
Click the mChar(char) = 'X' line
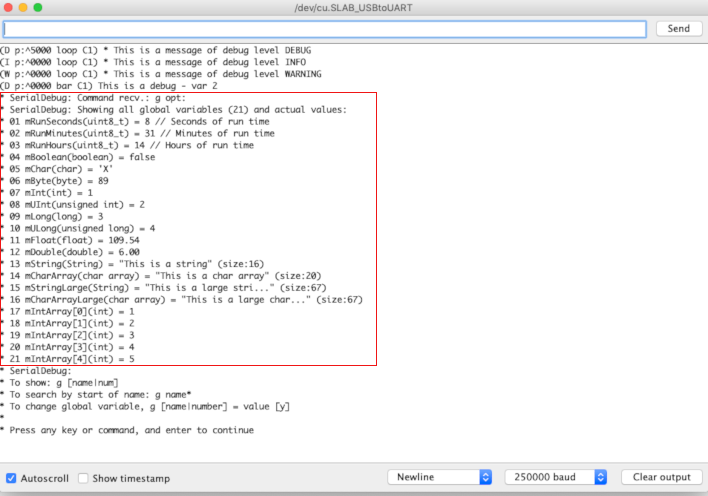pos(67,170)
